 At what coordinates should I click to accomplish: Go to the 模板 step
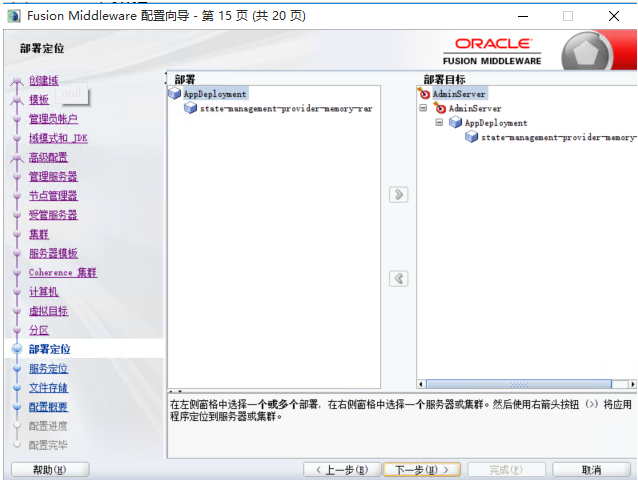pos(39,100)
